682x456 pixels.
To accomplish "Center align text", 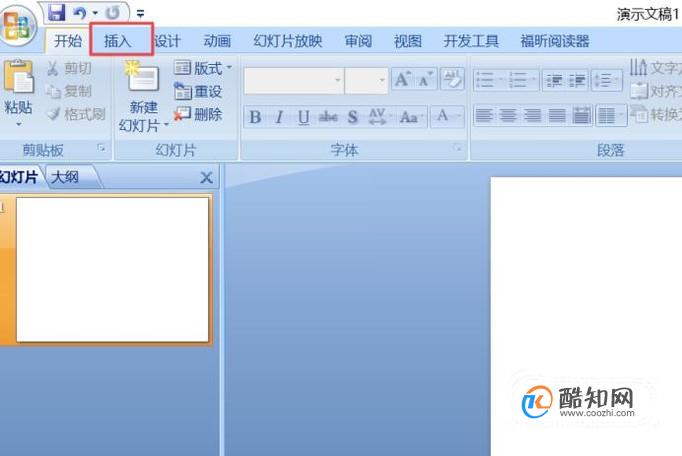I will coord(508,116).
